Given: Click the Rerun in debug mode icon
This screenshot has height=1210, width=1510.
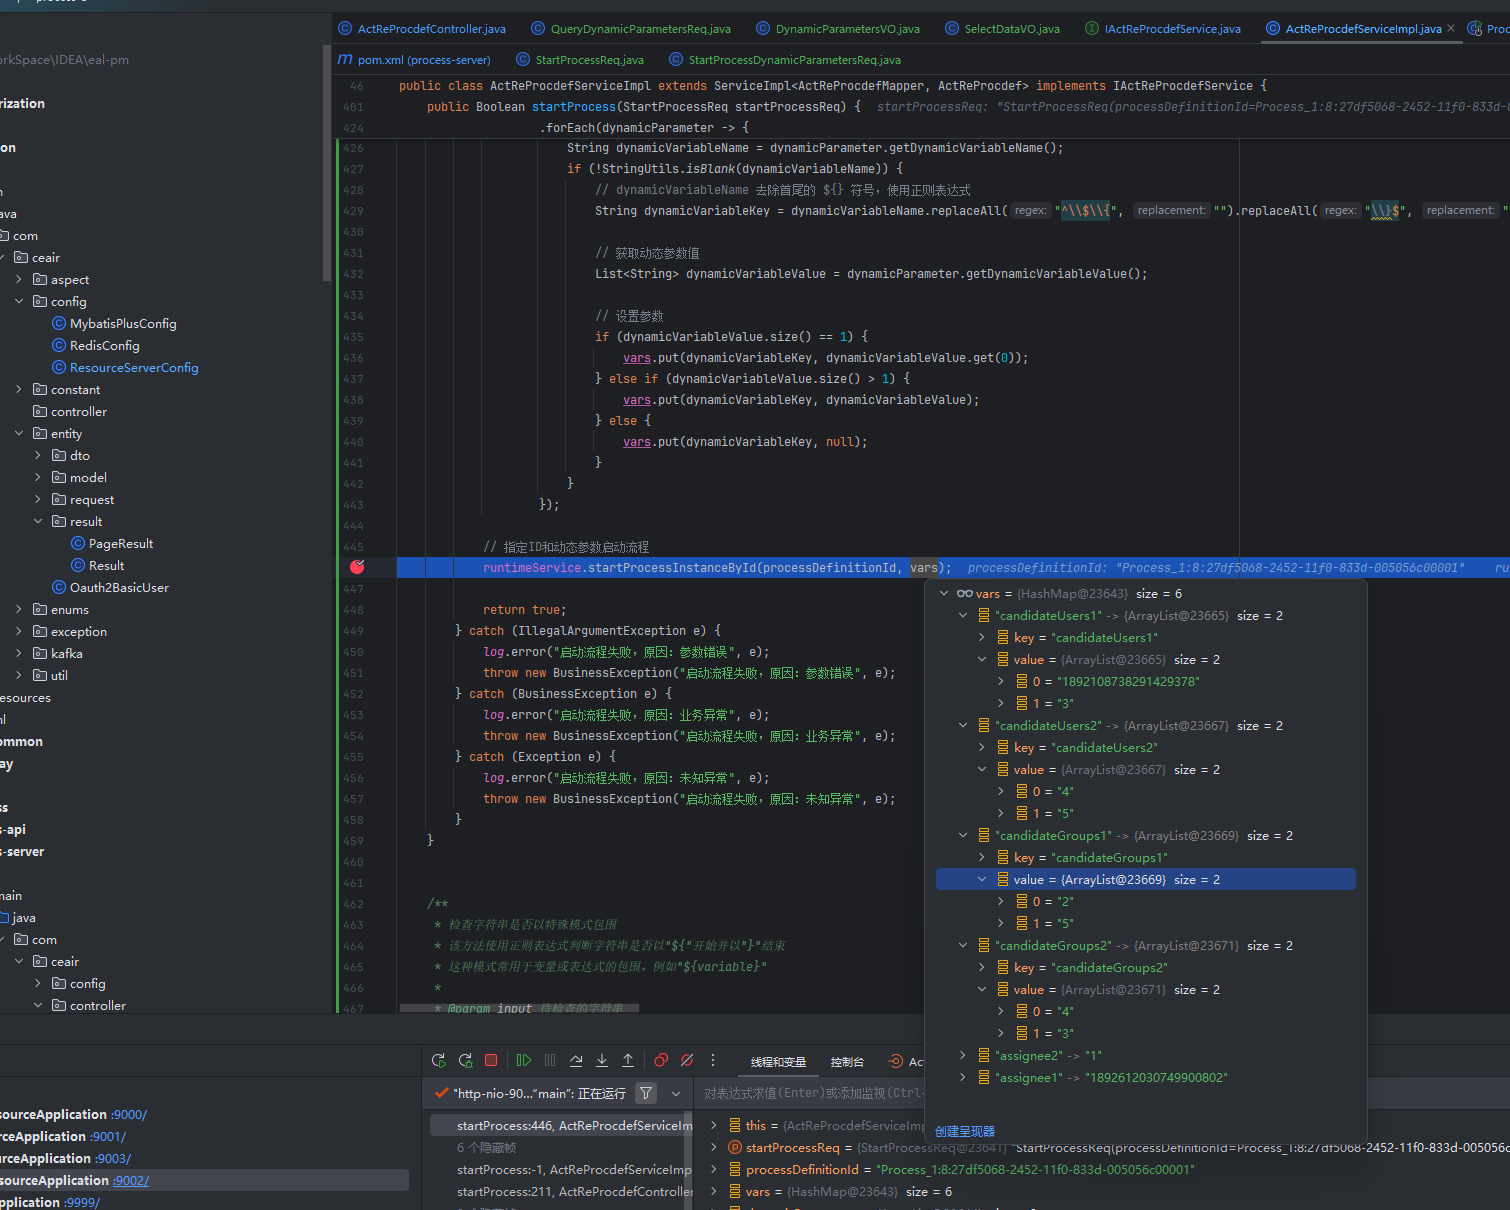Looking at the screenshot, I should pos(465,1061).
